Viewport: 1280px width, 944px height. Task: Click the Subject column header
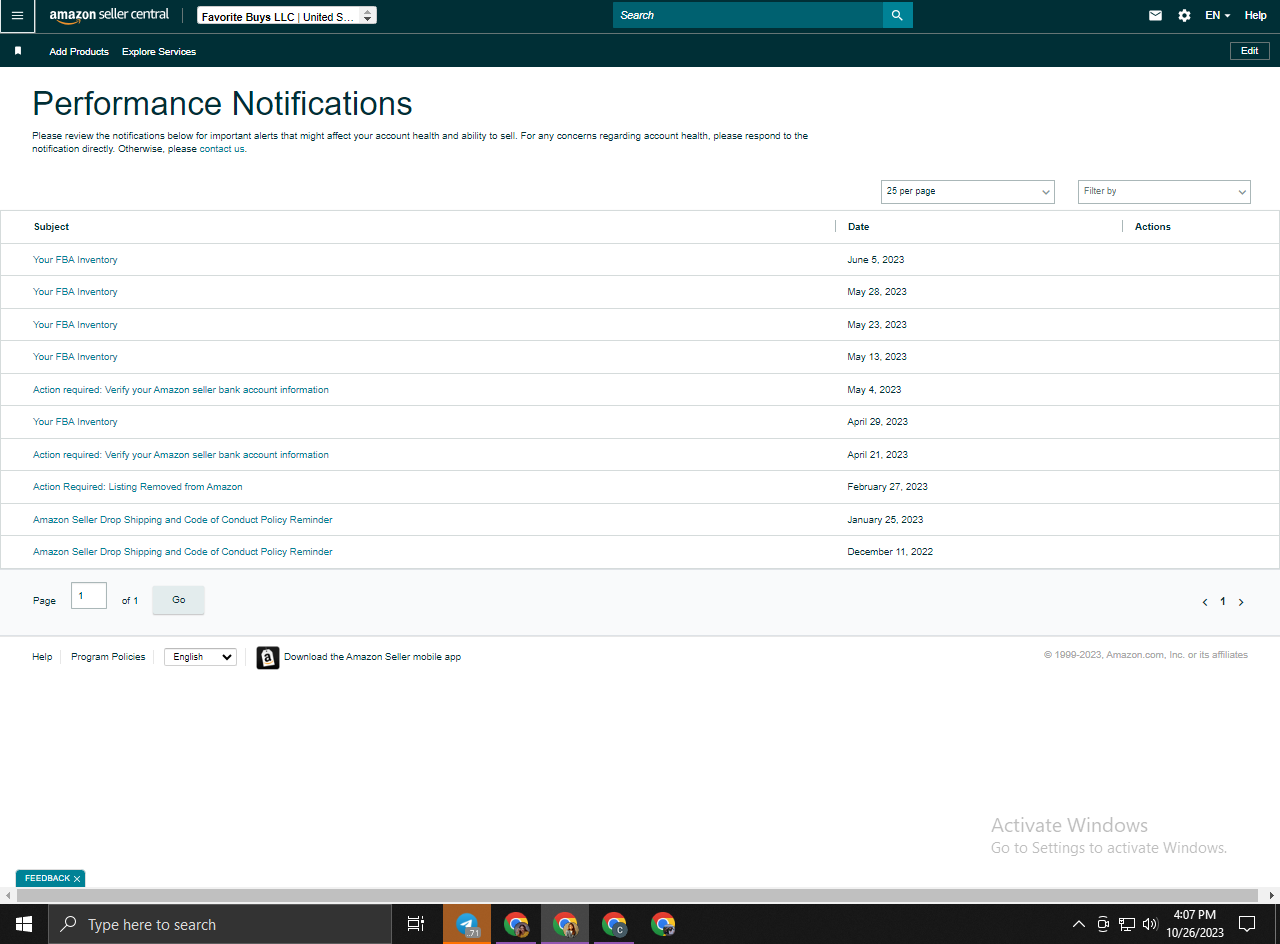52,227
